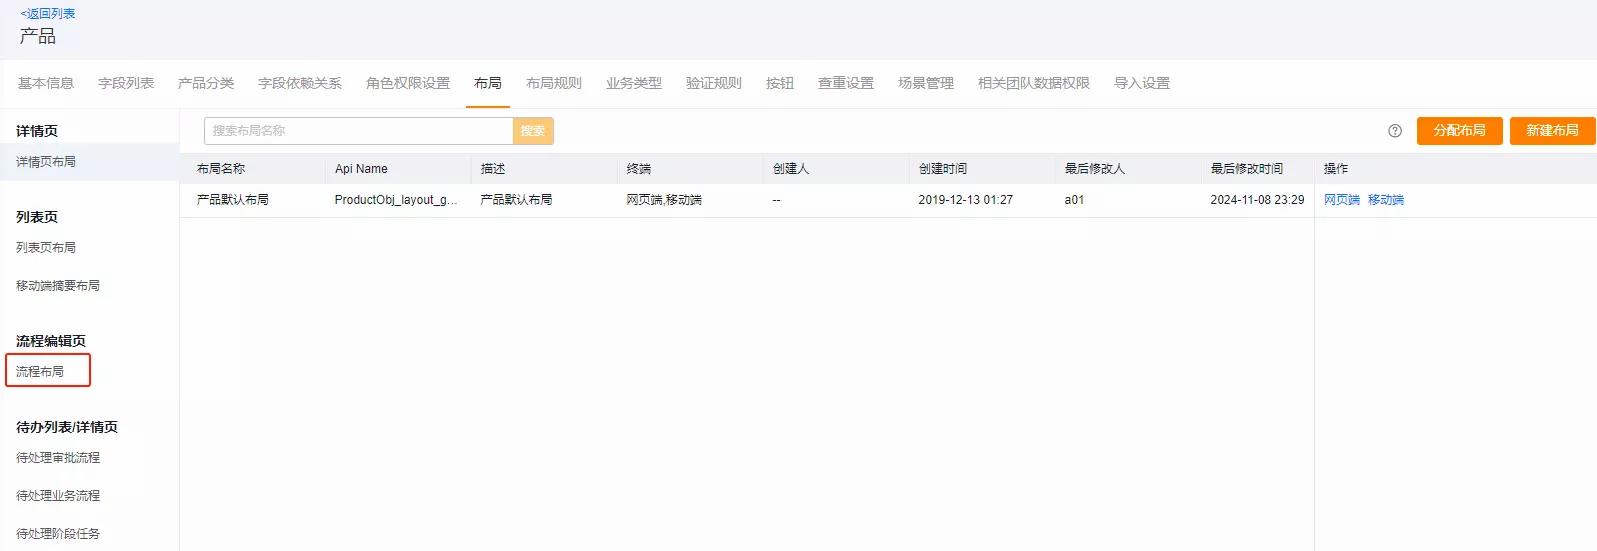Select 待处理业务流程 in the sidebar
1597x551 pixels.
click(58, 496)
